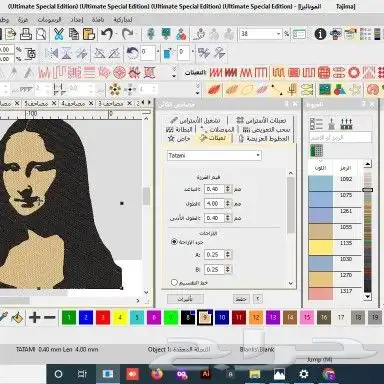
Task: Click the Redo arrow
Action: click(127, 34)
